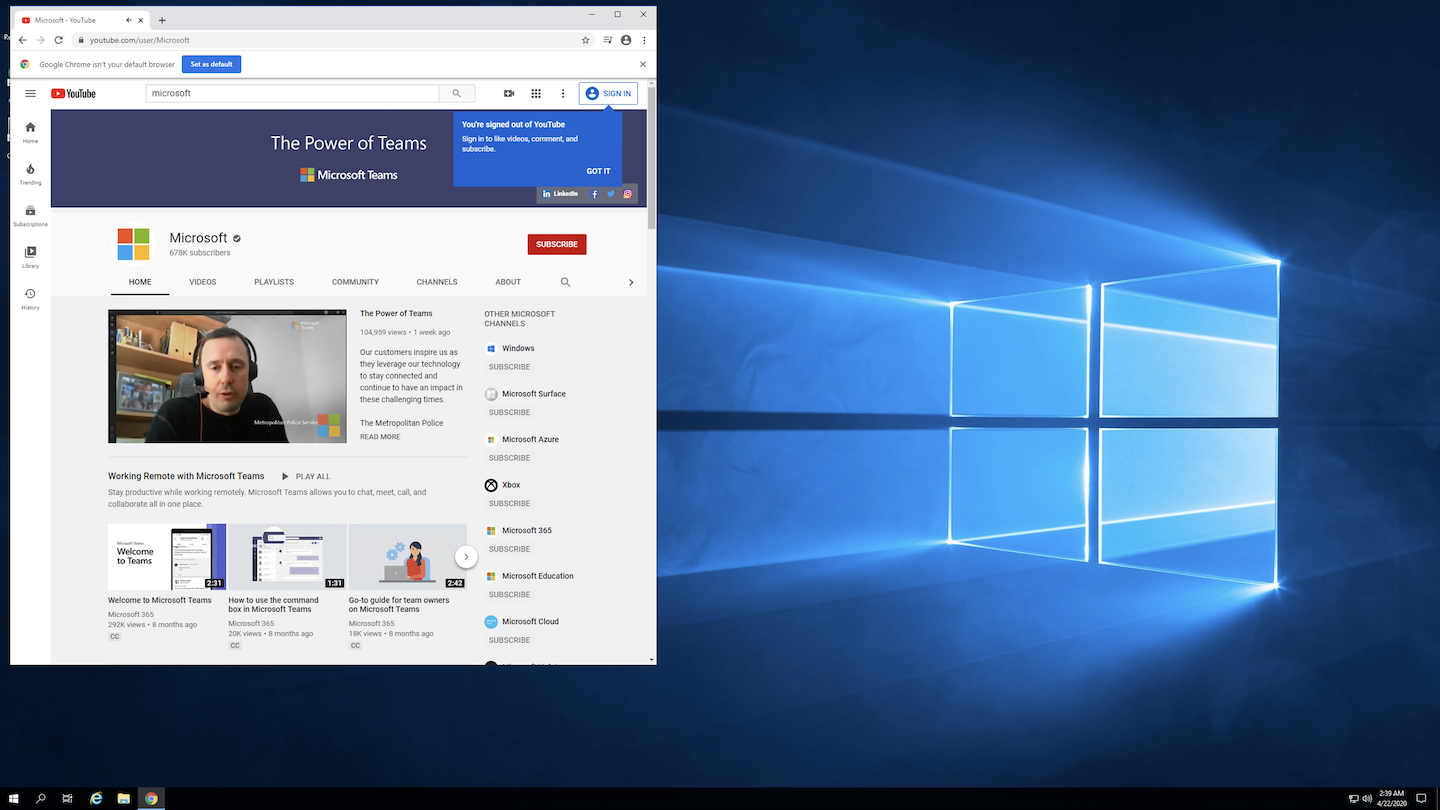Click the Twitter icon on banner
The height and width of the screenshot is (810, 1440).
tap(611, 194)
